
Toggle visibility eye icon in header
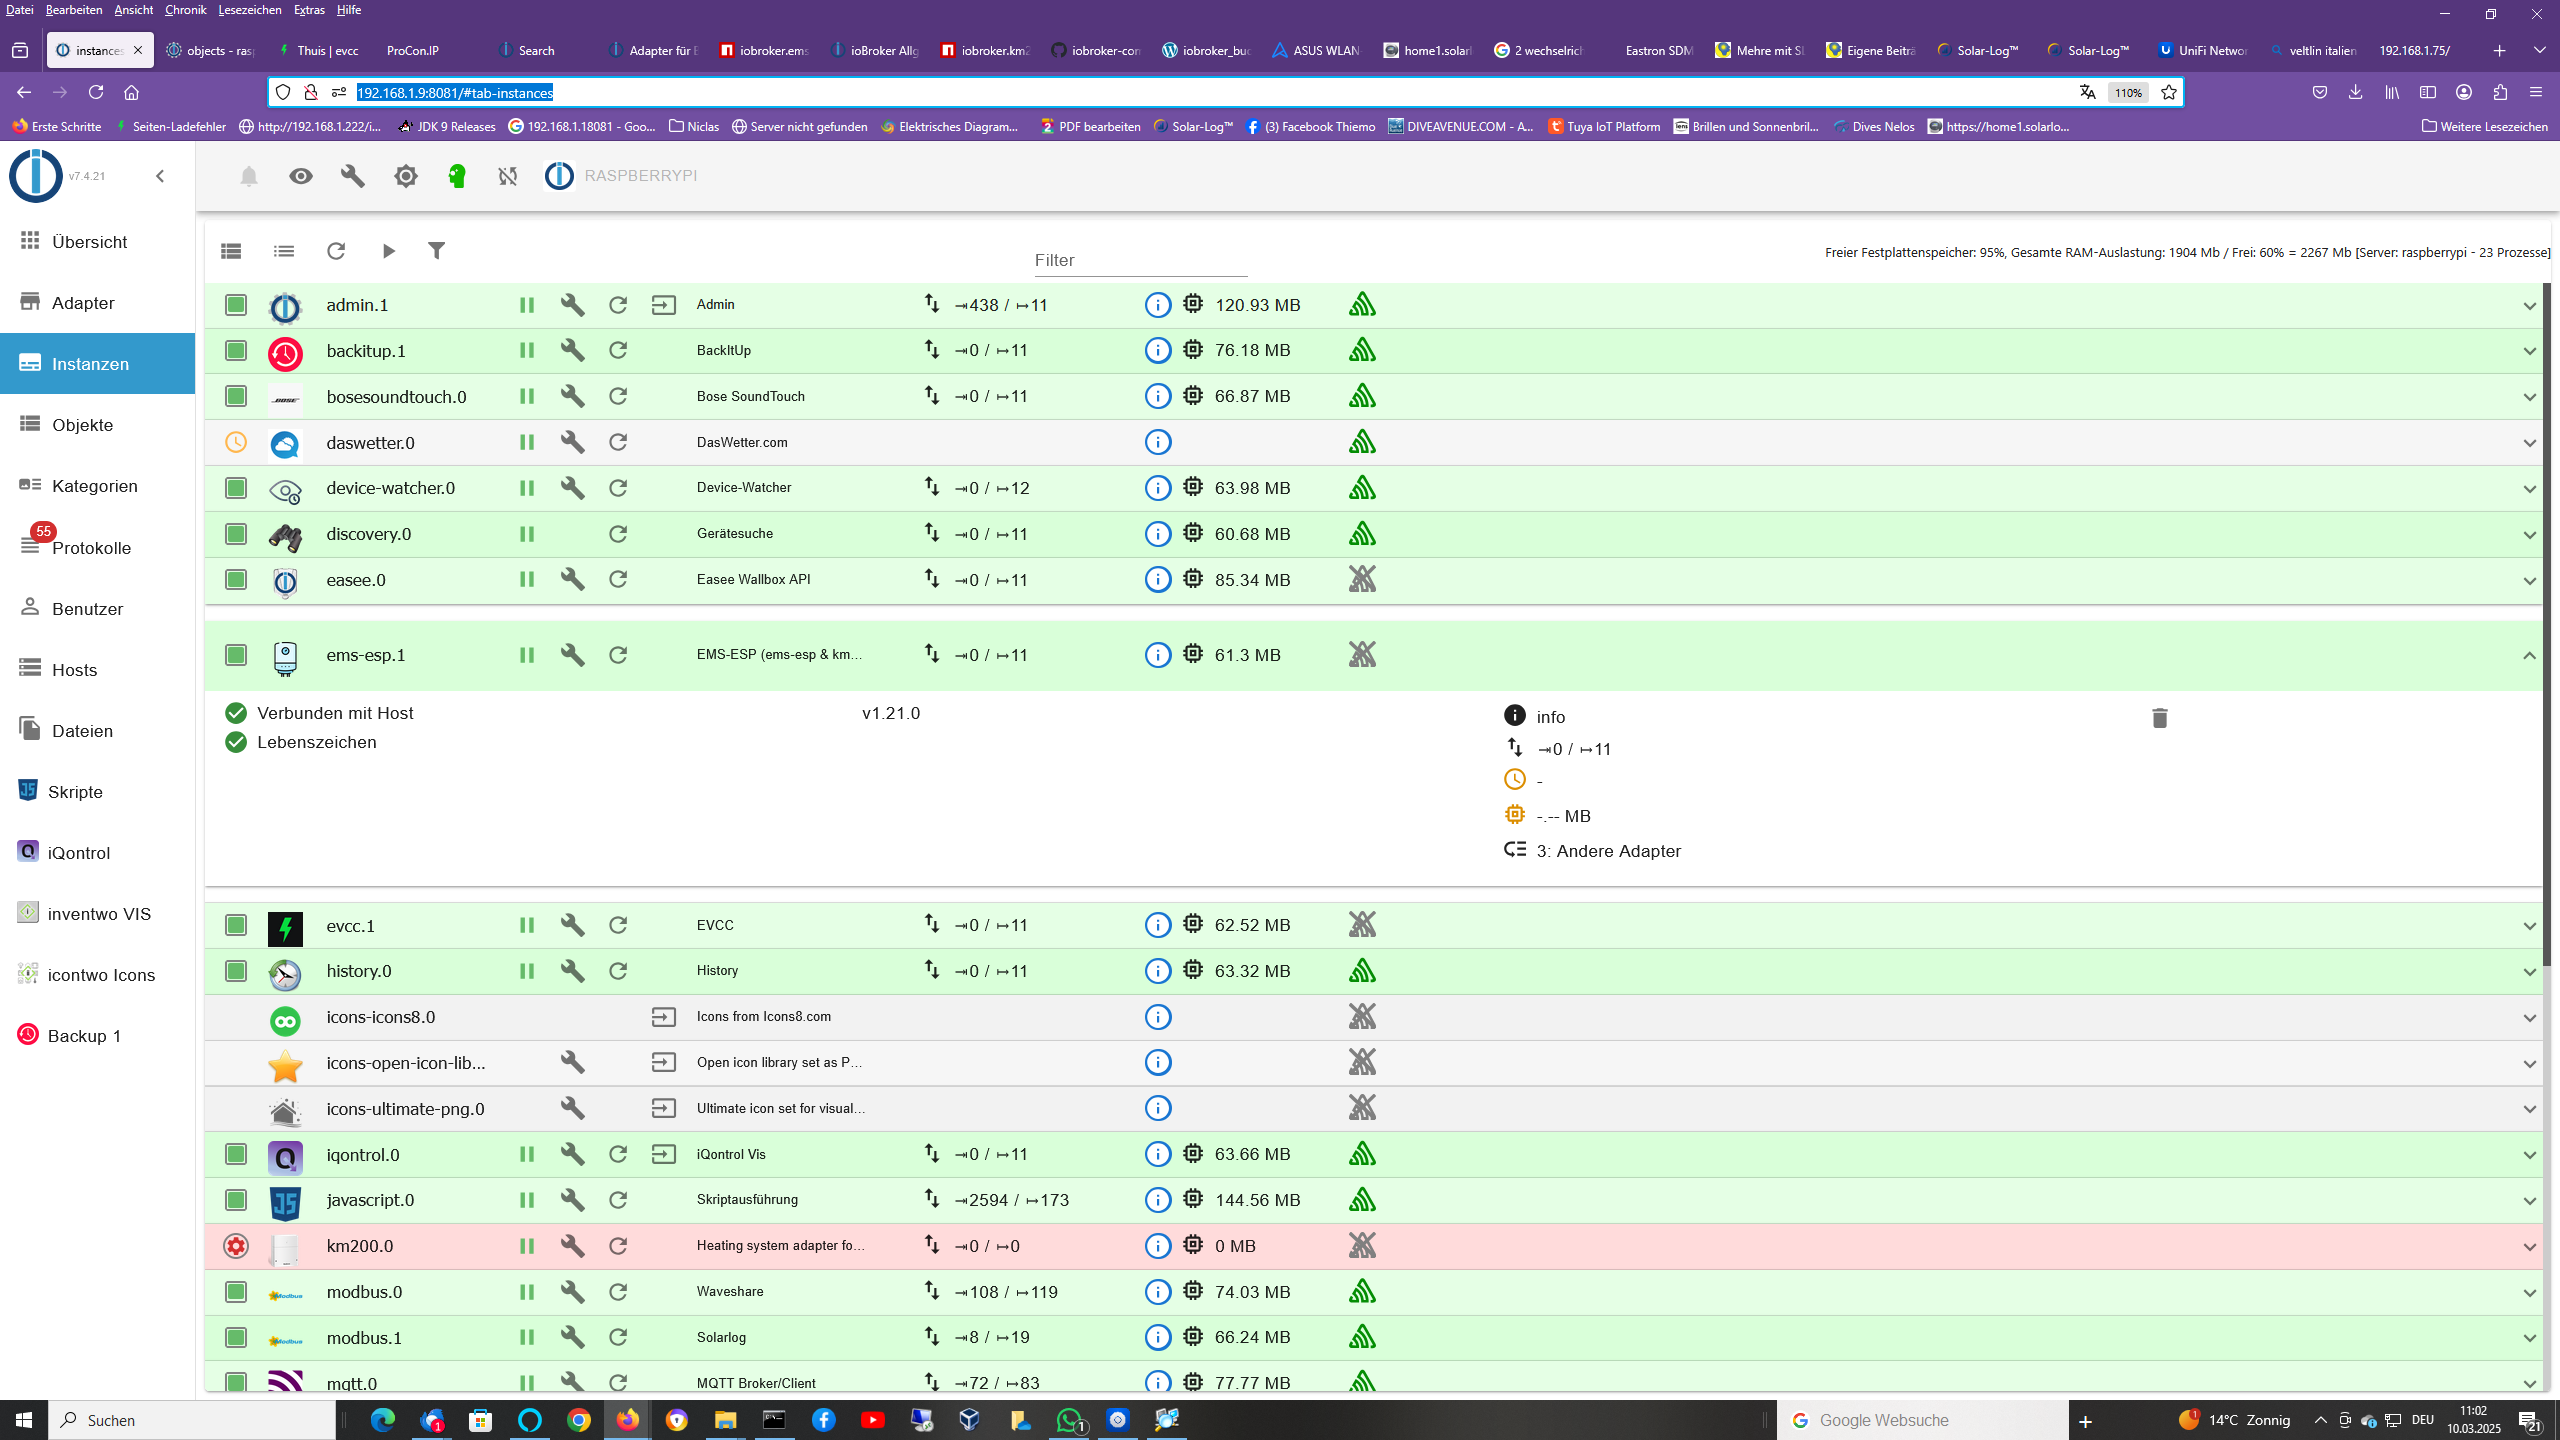(x=301, y=177)
